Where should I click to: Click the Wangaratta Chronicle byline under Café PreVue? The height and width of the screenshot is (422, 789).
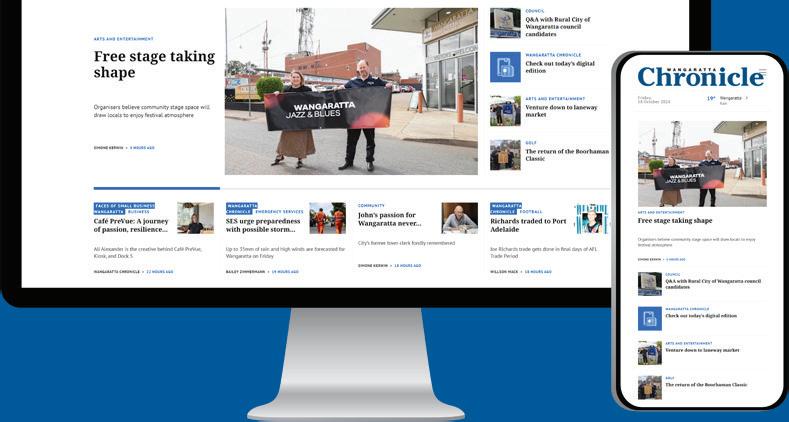point(117,272)
